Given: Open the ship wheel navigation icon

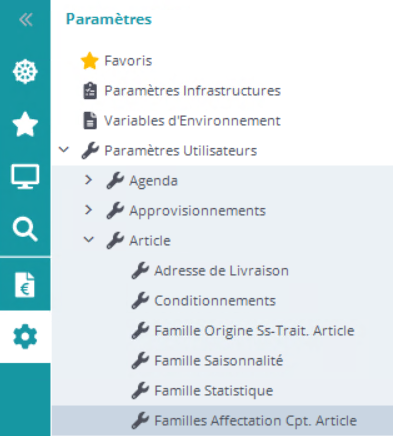Looking at the screenshot, I should tap(25, 72).
